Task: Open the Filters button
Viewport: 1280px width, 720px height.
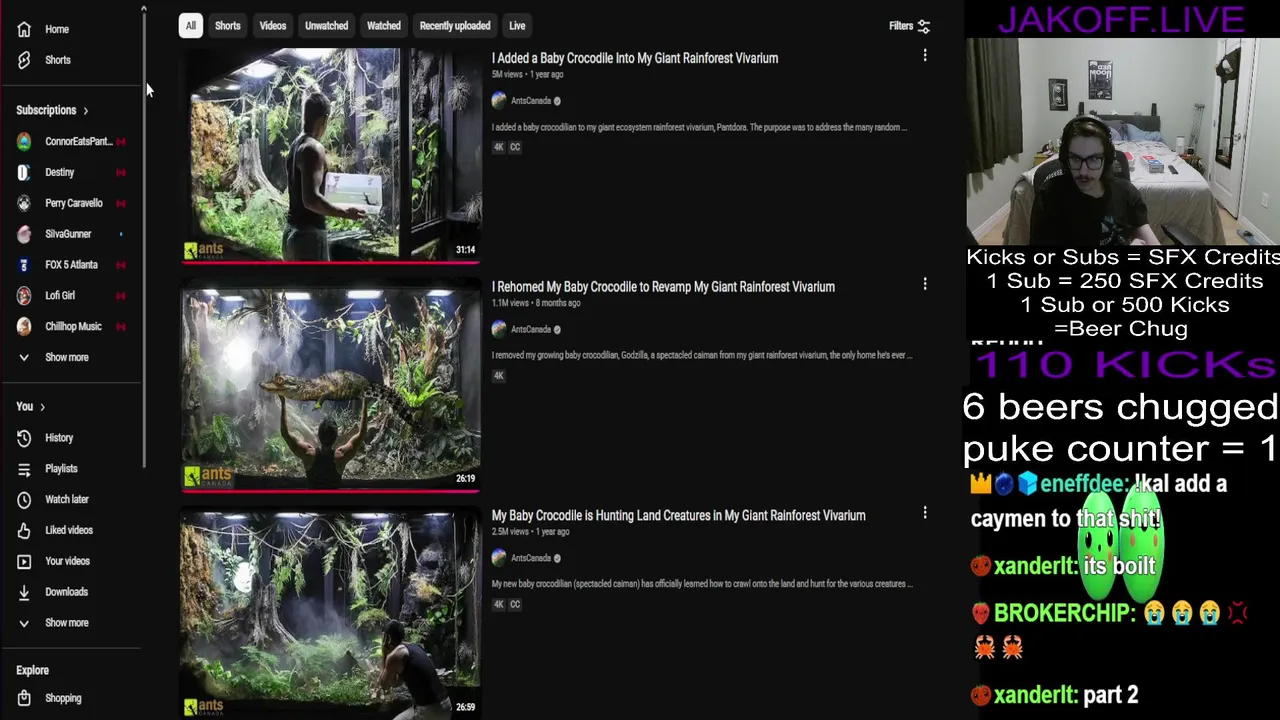Action: (909, 26)
